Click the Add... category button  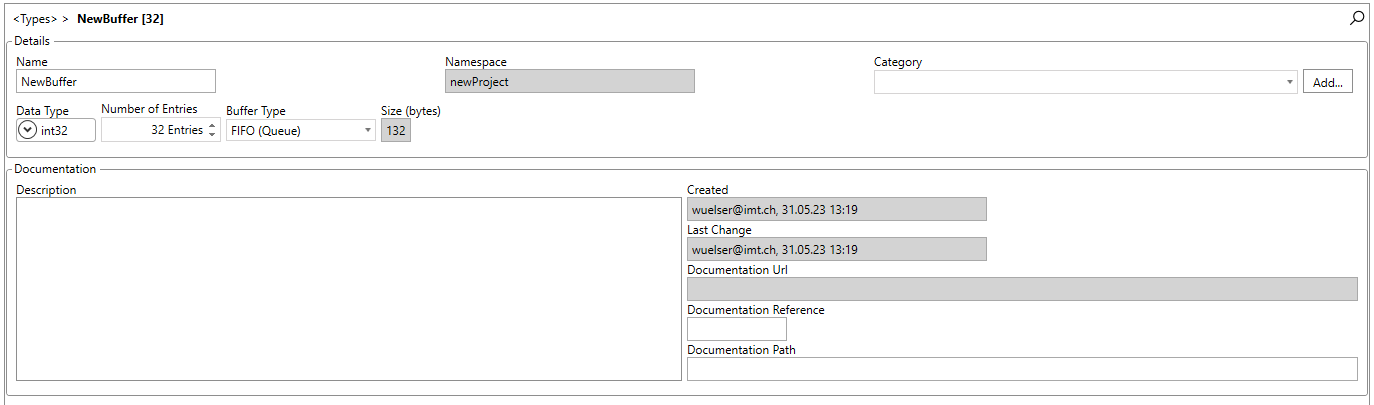tap(1328, 83)
